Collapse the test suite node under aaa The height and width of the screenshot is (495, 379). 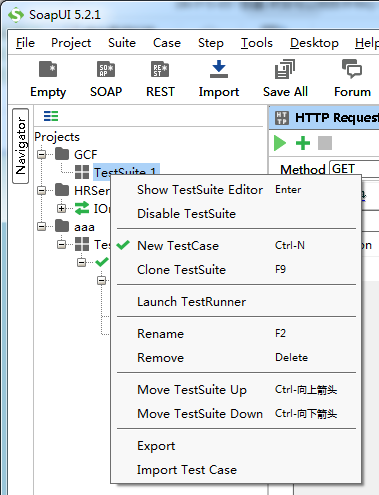pyautogui.click(x=61, y=244)
